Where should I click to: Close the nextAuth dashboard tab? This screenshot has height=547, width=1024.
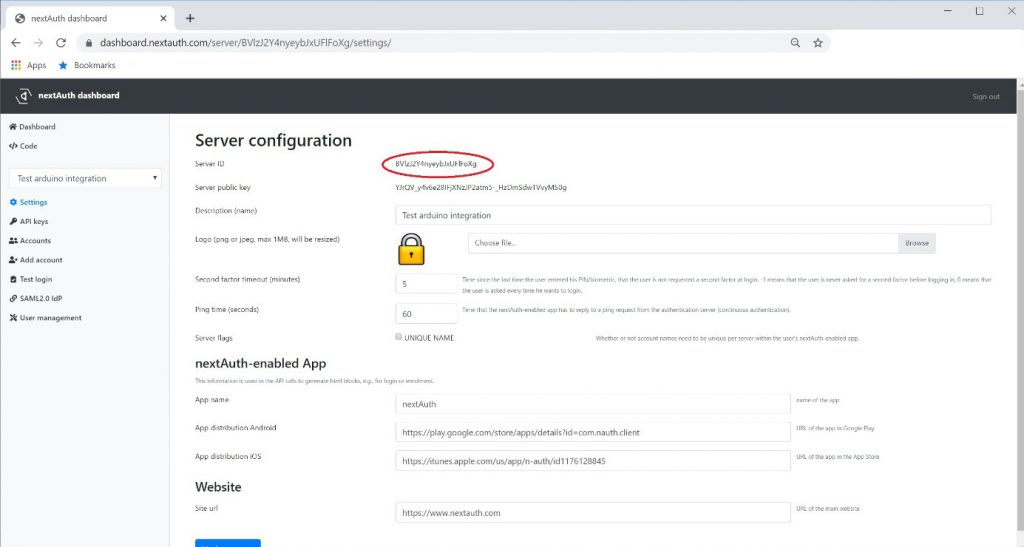163,18
